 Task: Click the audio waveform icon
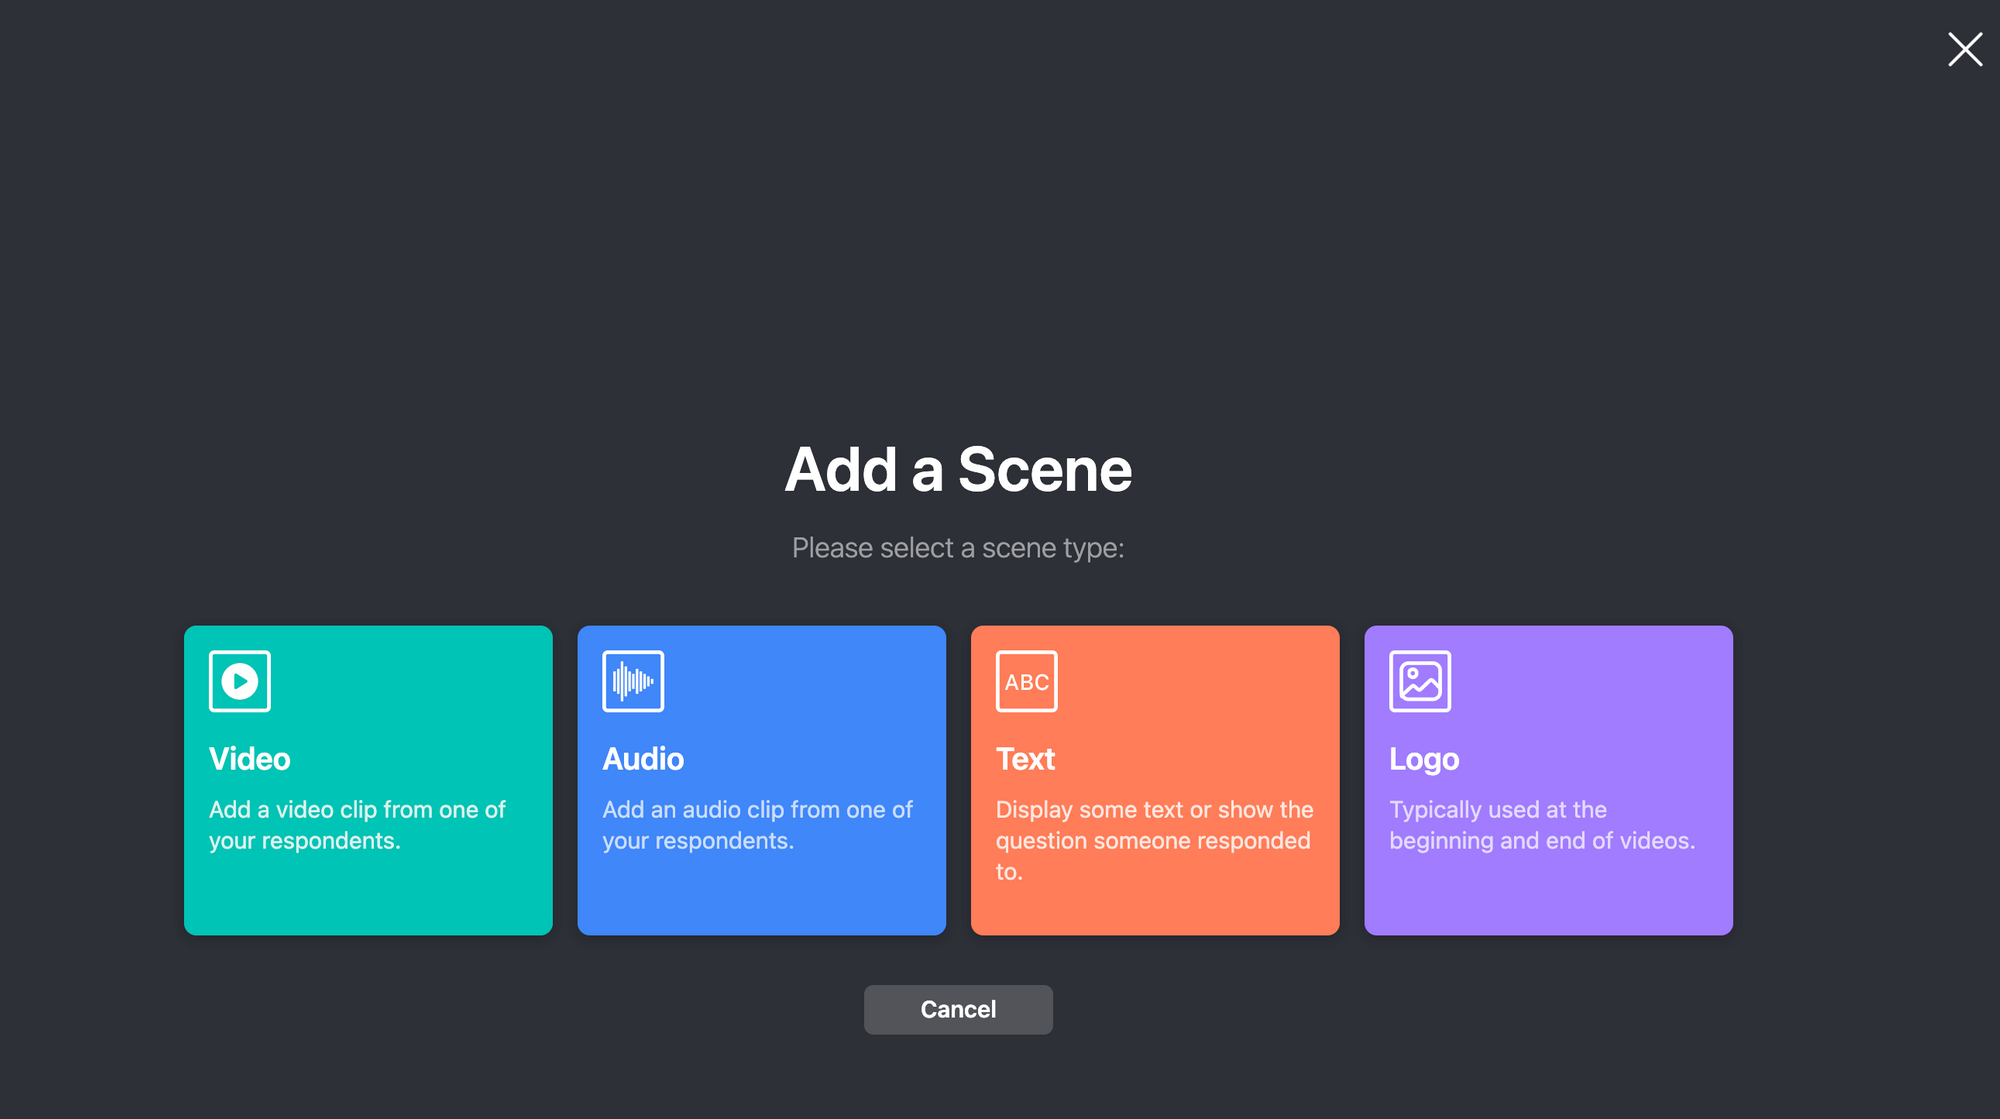[633, 681]
